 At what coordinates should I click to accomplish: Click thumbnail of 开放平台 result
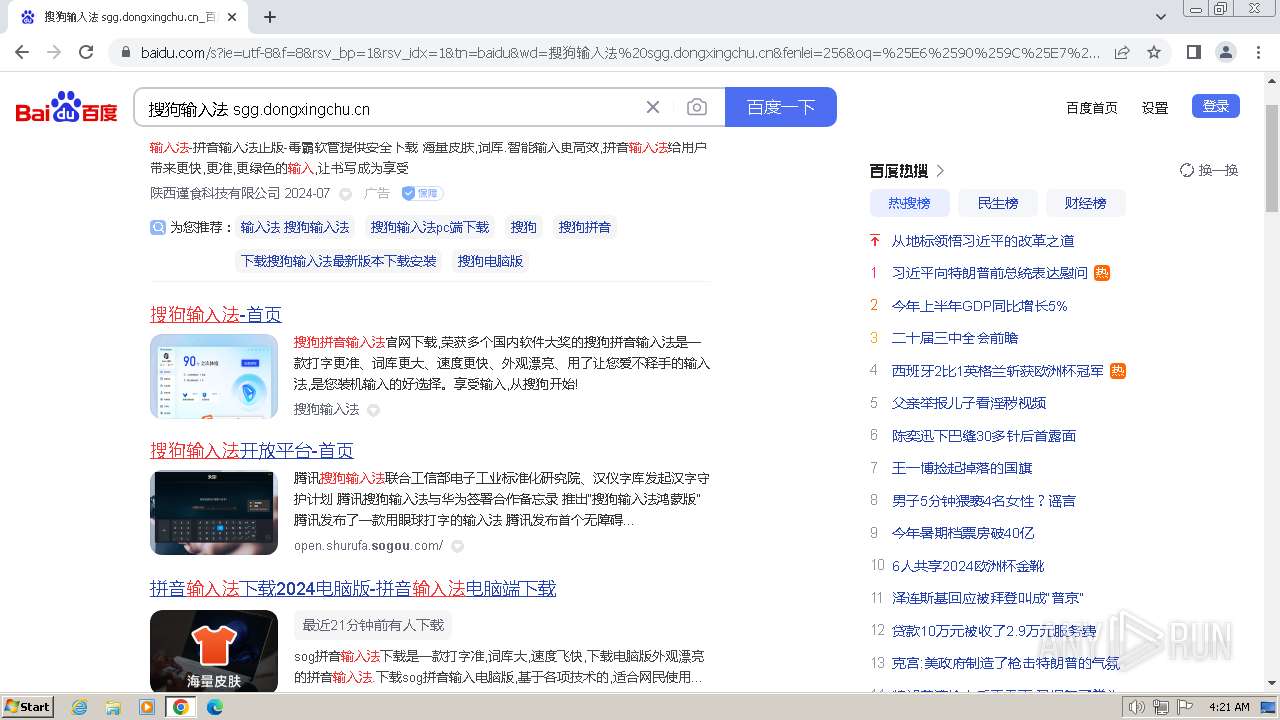(214, 512)
